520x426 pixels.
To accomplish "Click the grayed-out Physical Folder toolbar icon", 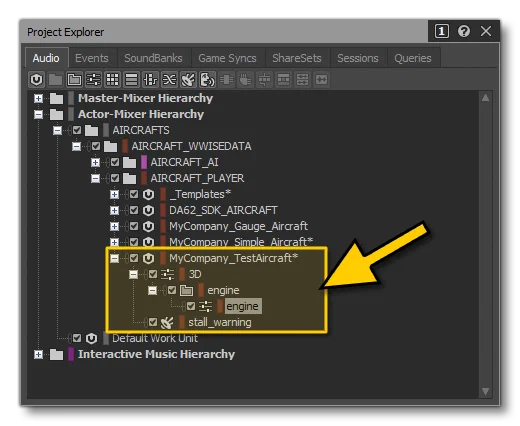I will [55, 80].
